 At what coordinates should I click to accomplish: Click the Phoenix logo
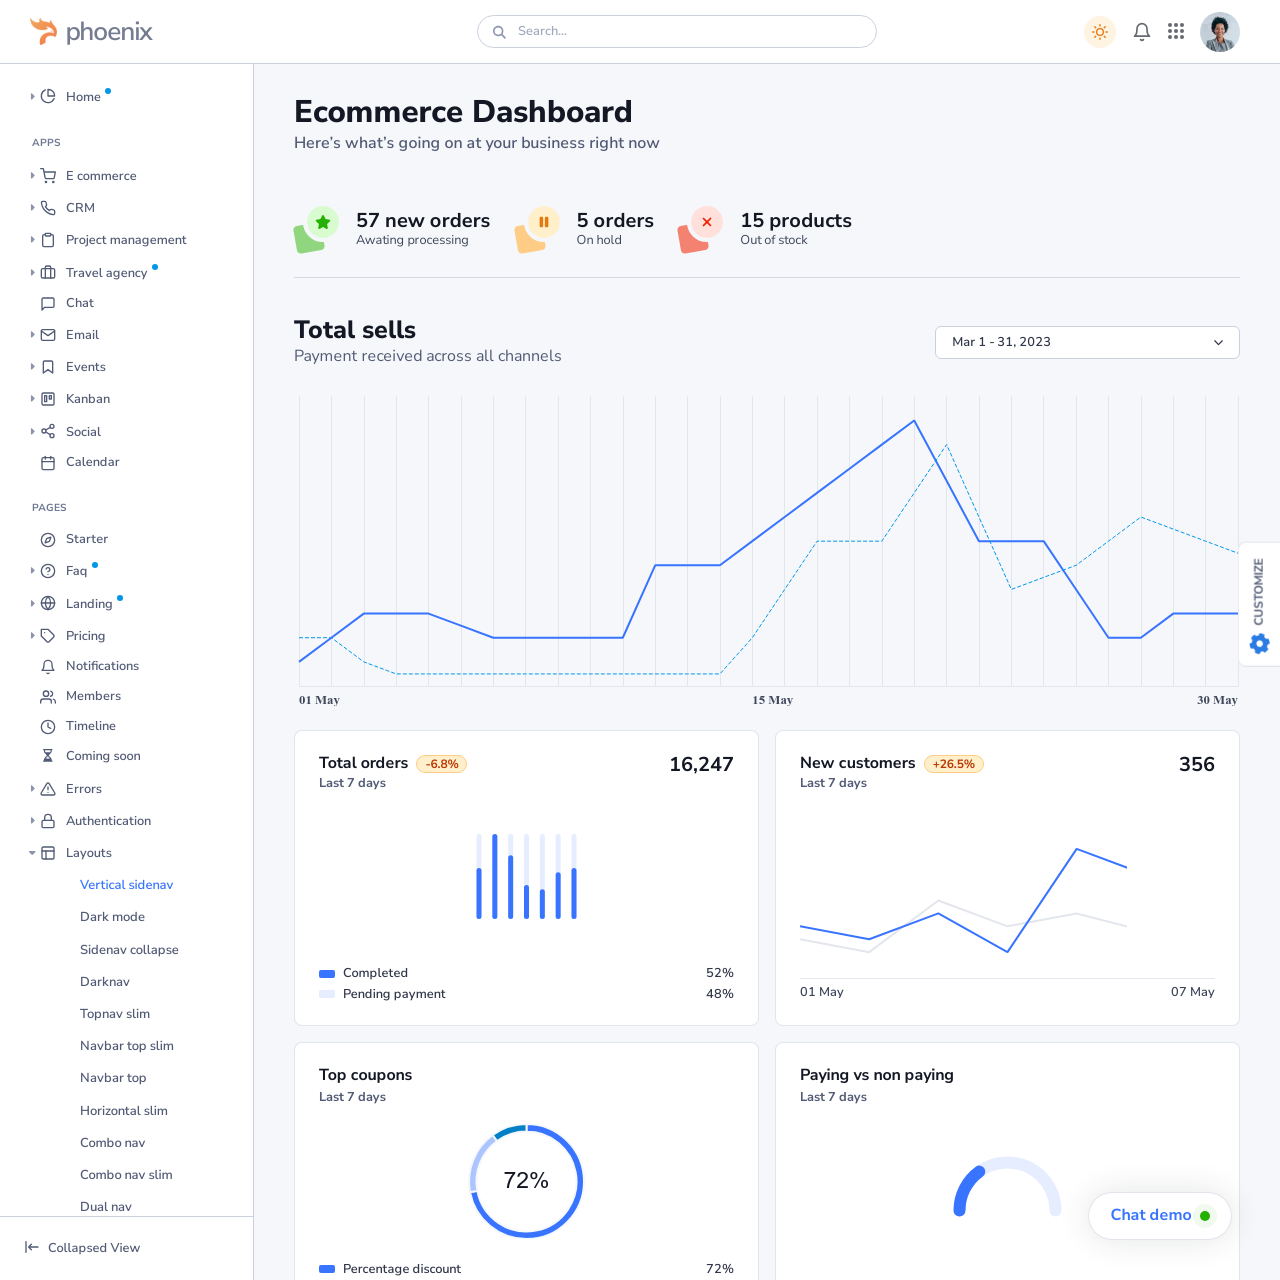coord(91,32)
